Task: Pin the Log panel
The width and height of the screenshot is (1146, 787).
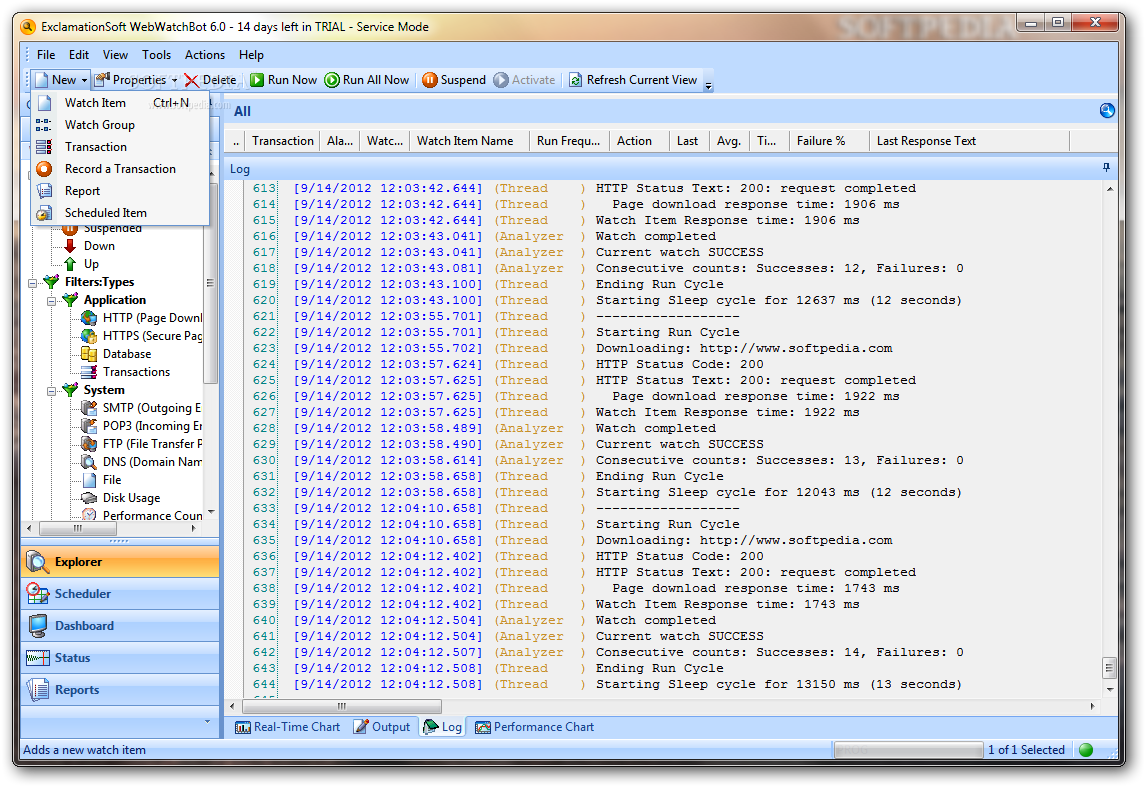Action: point(1107,167)
